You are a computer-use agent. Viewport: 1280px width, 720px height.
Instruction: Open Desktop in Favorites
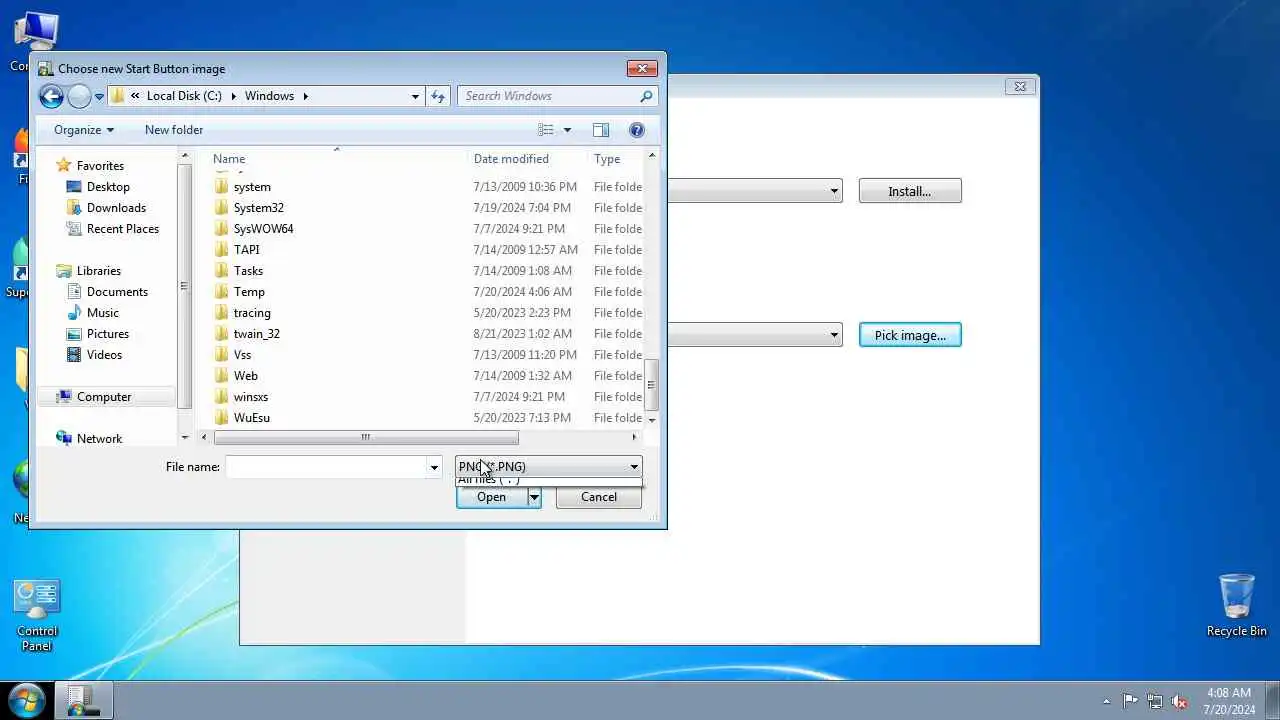pyautogui.click(x=108, y=187)
